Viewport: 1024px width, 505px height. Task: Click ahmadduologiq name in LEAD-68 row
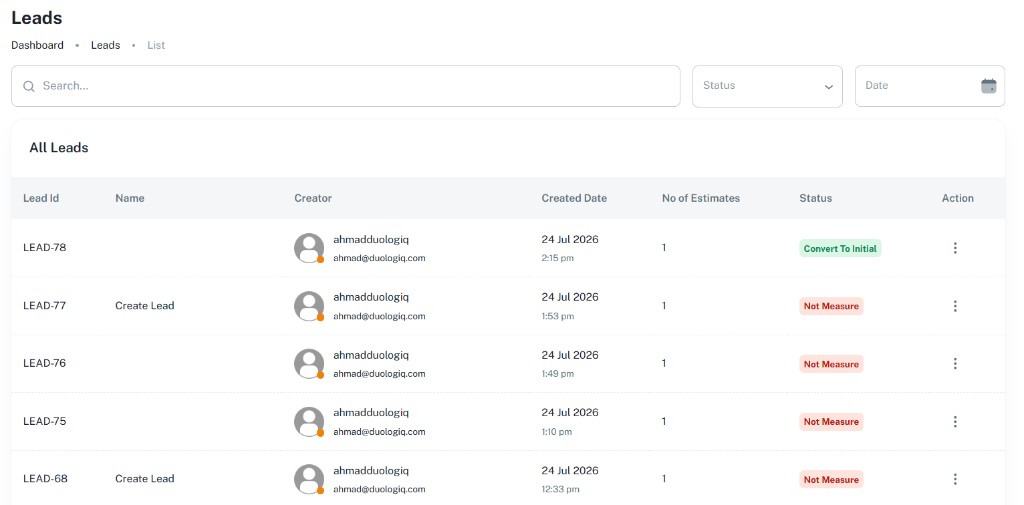(x=371, y=470)
